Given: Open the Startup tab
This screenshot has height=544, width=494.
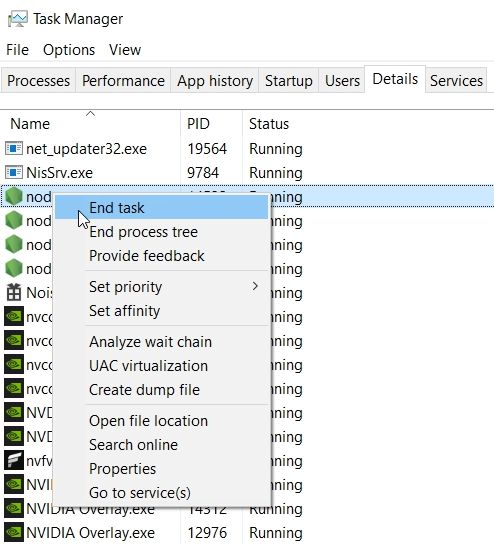Looking at the screenshot, I should 289,81.
